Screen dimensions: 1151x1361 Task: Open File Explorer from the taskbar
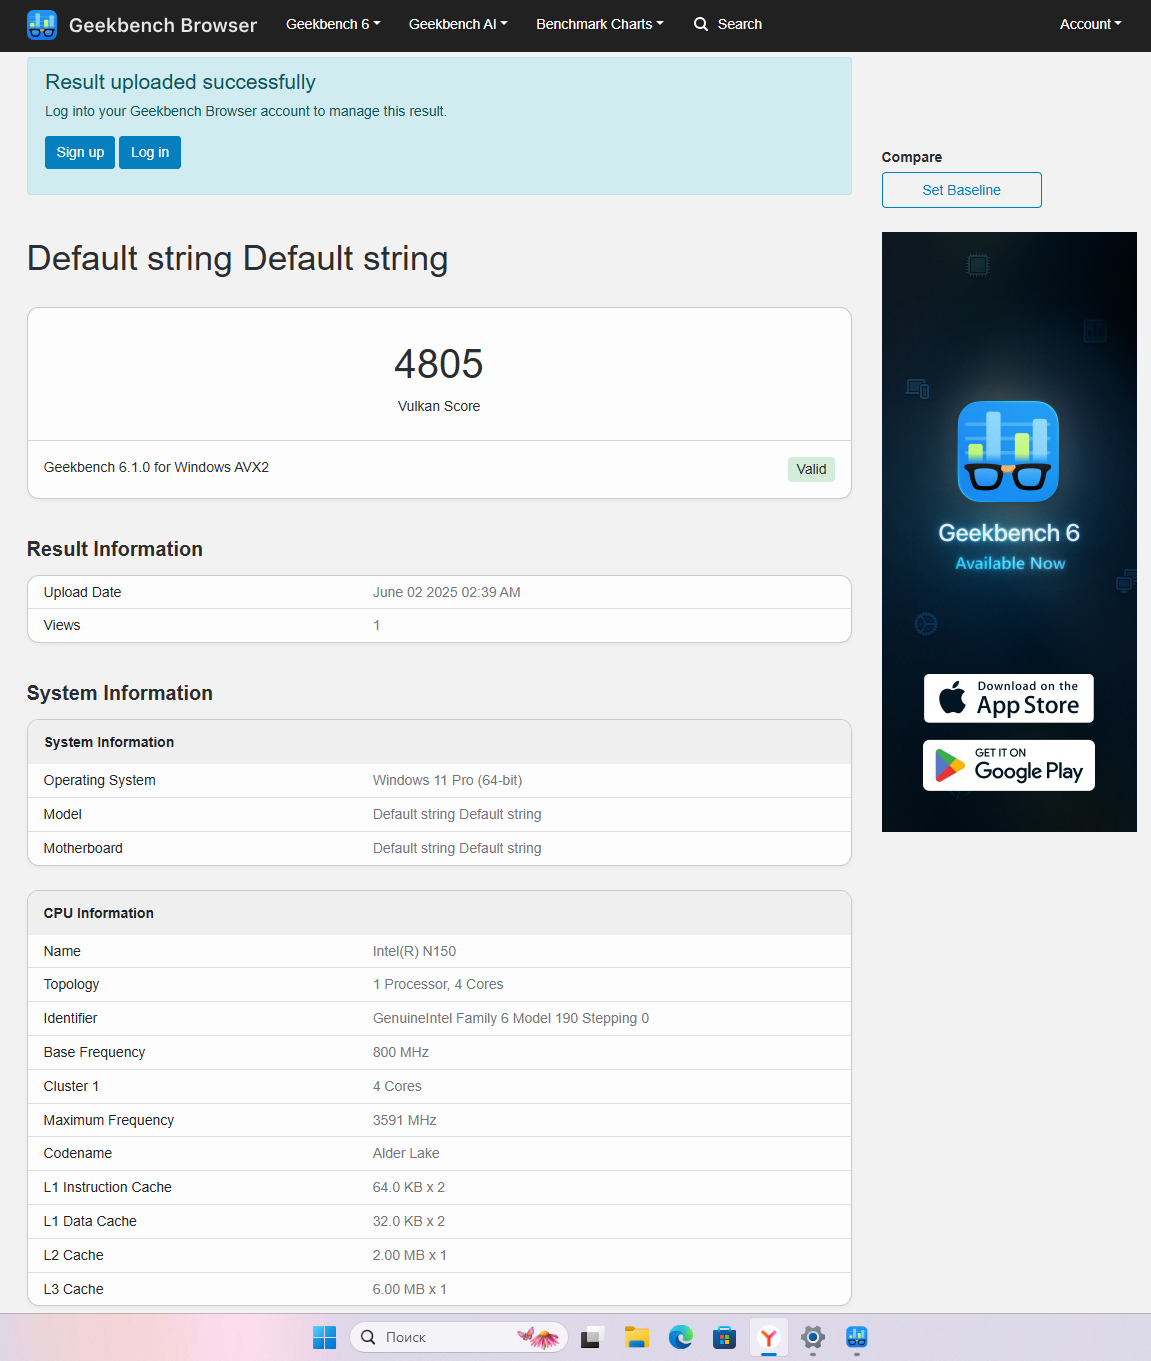click(637, 1337)
